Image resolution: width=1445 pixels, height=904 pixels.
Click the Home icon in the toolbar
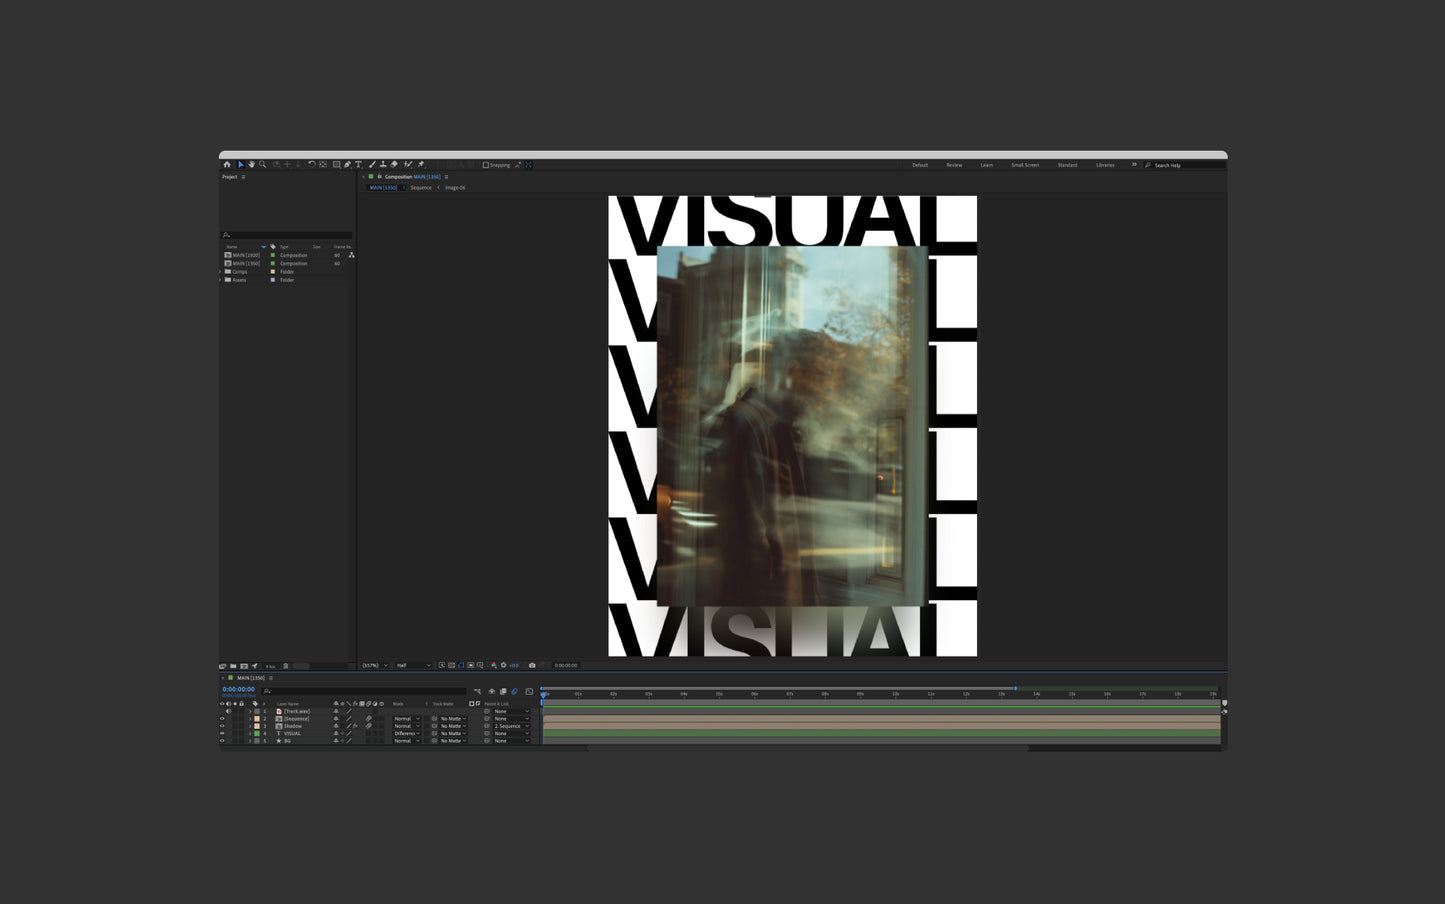tap(227, 165)
